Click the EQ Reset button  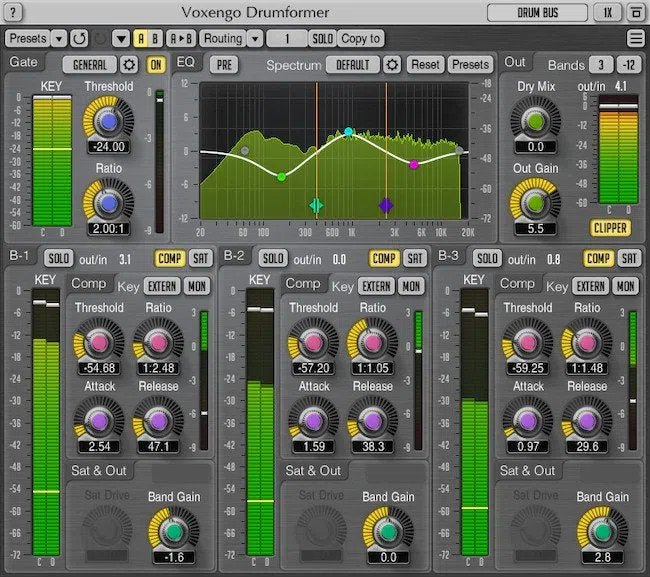click(x=425, y=65)
